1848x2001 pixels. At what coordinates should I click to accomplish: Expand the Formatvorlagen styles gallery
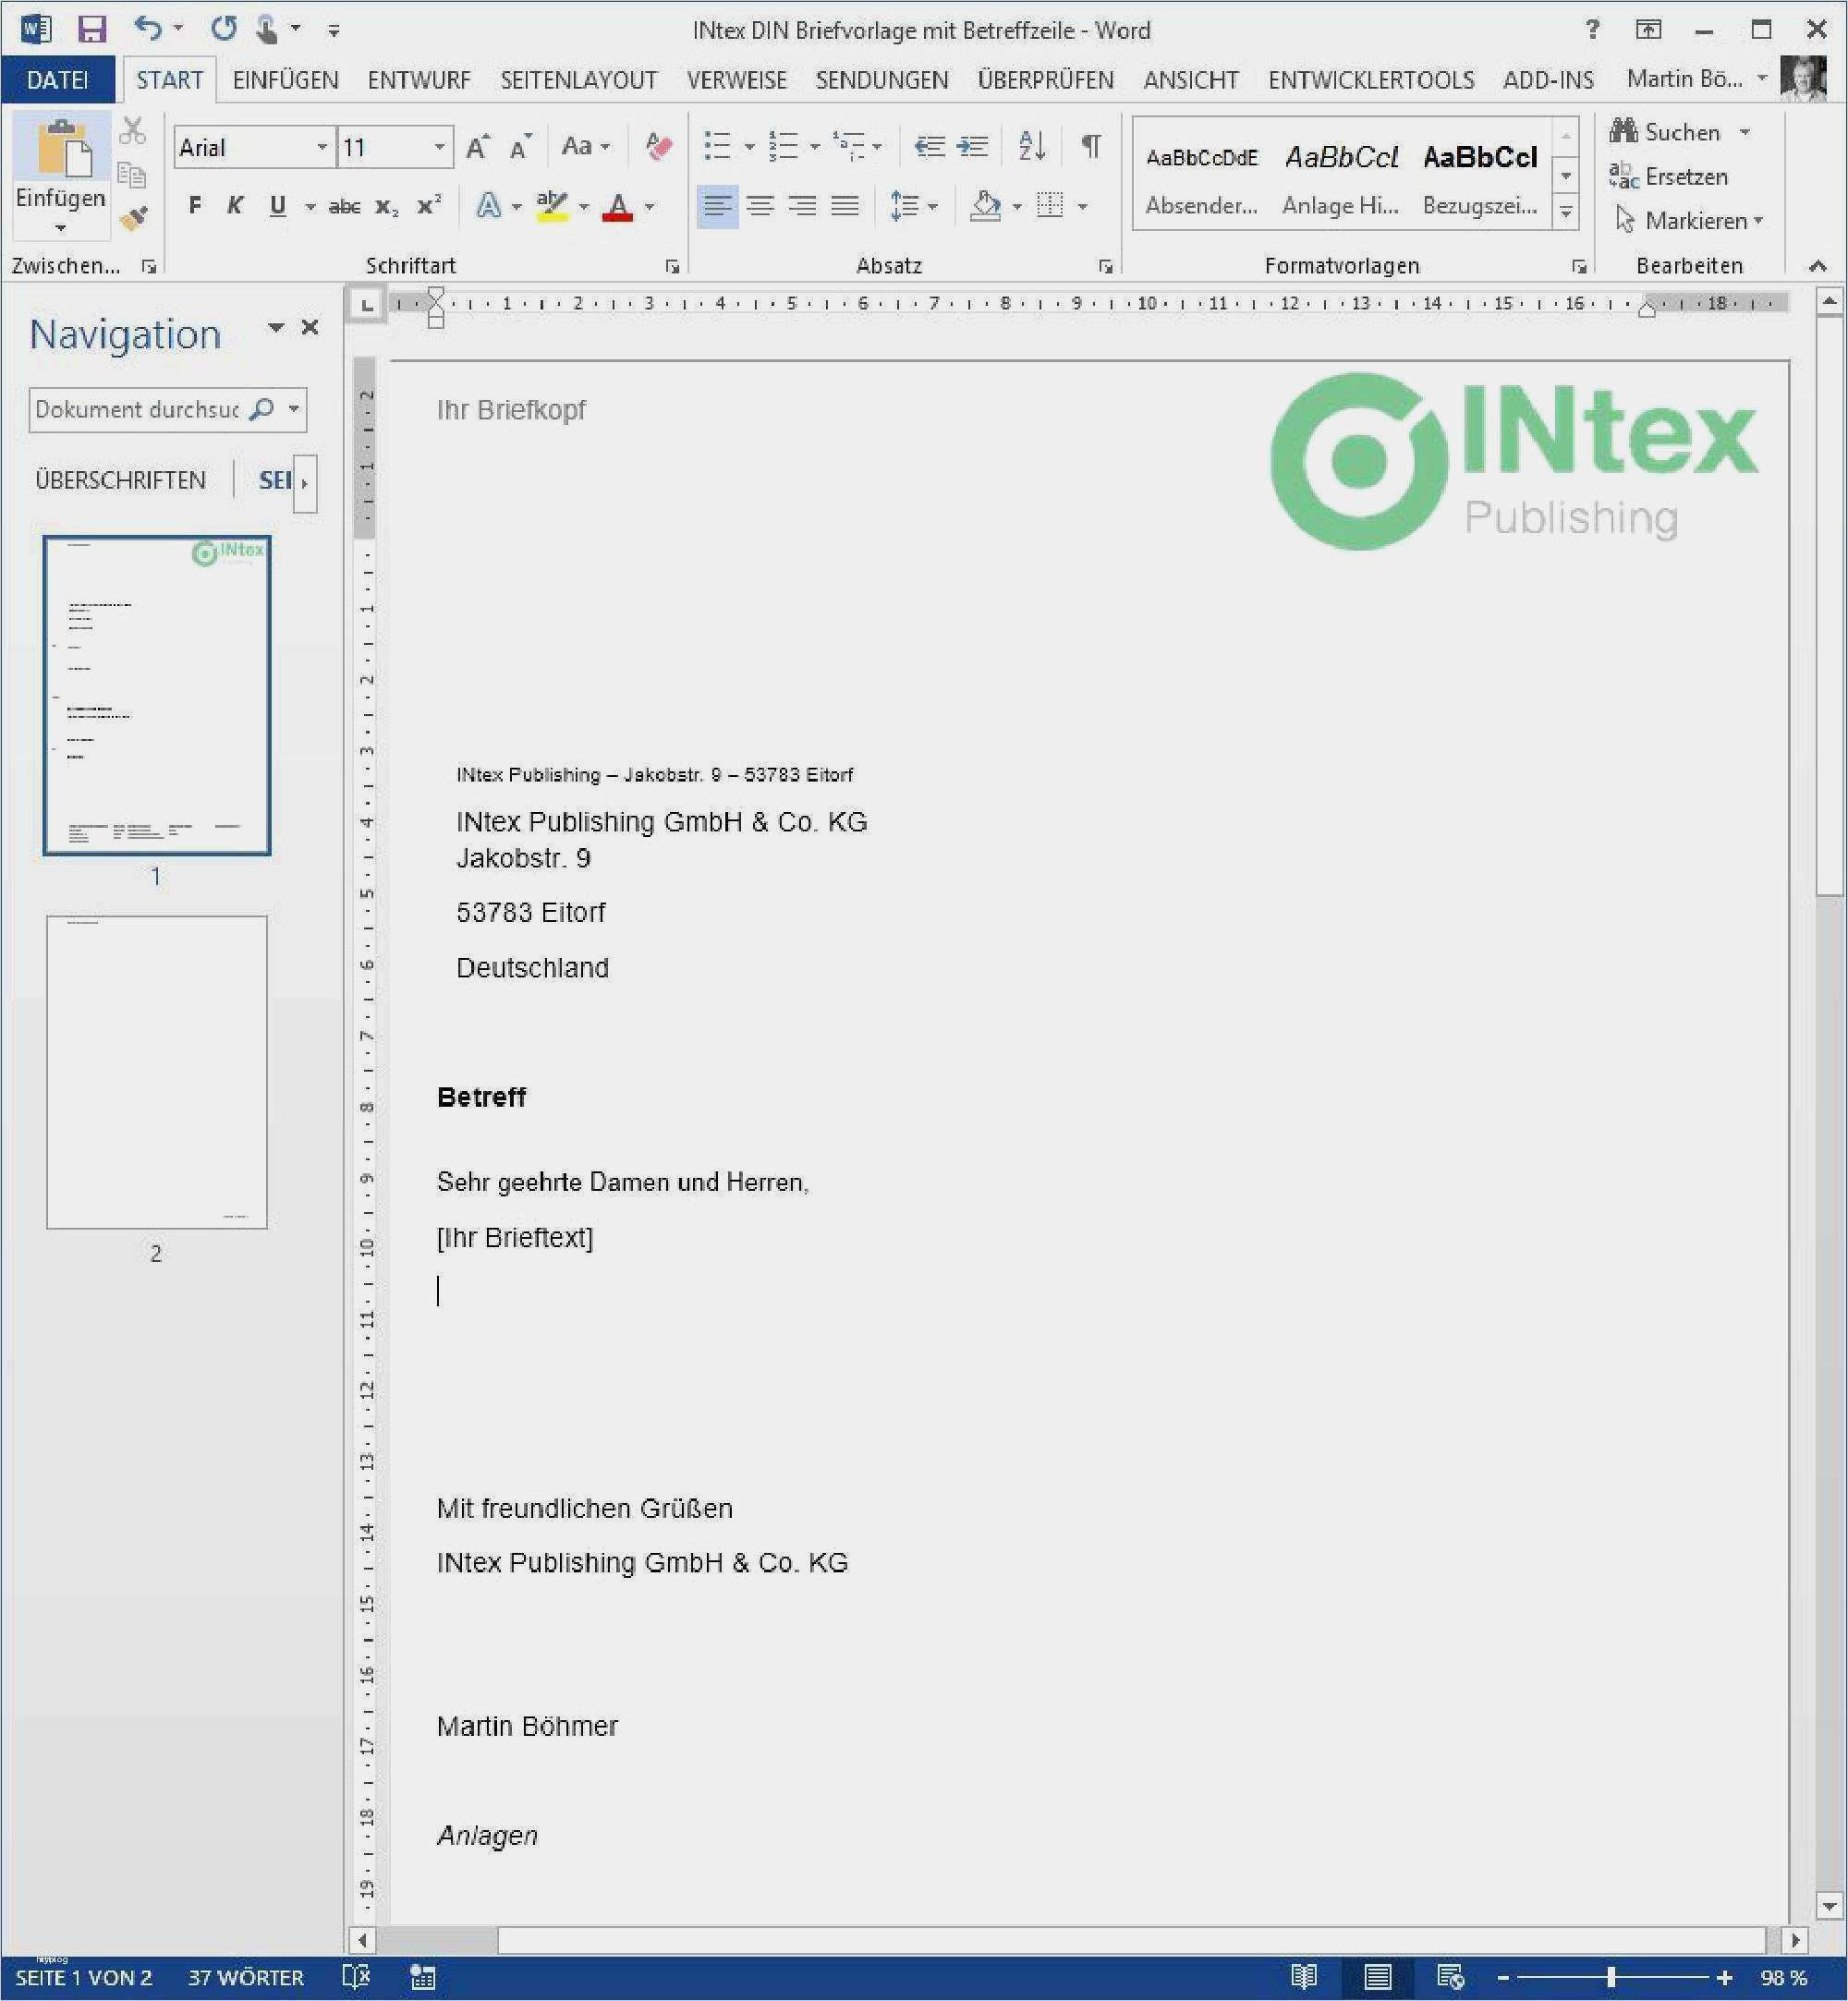click(1566, 212)
